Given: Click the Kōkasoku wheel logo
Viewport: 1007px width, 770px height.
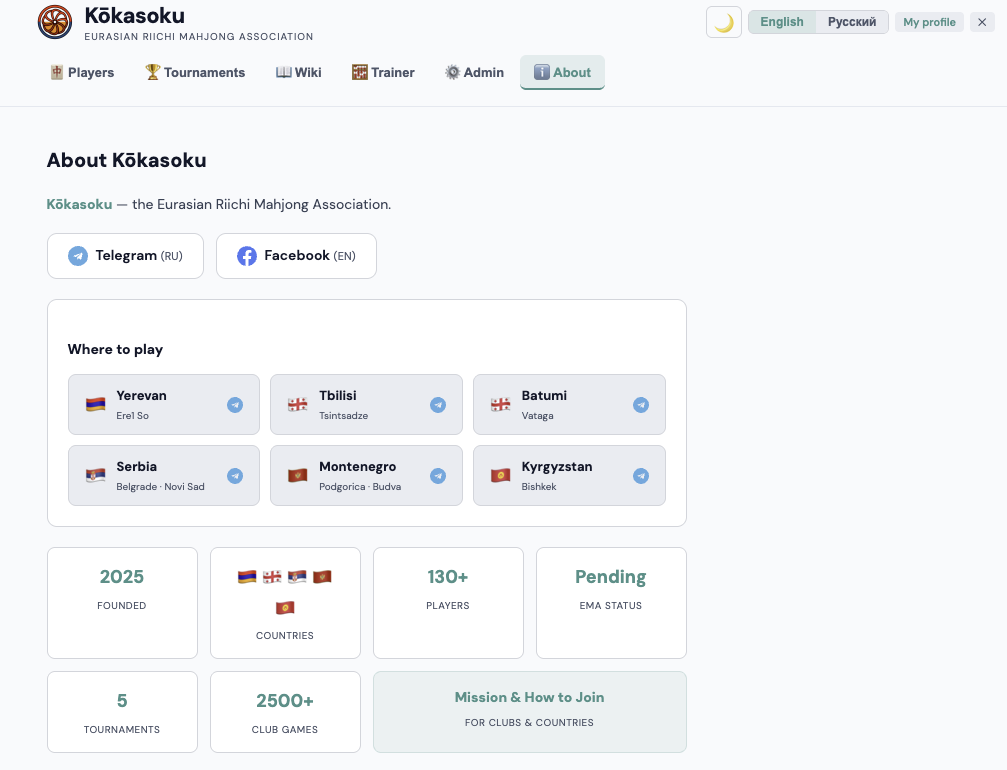Looking at the screenshot, I should point(55,22).
